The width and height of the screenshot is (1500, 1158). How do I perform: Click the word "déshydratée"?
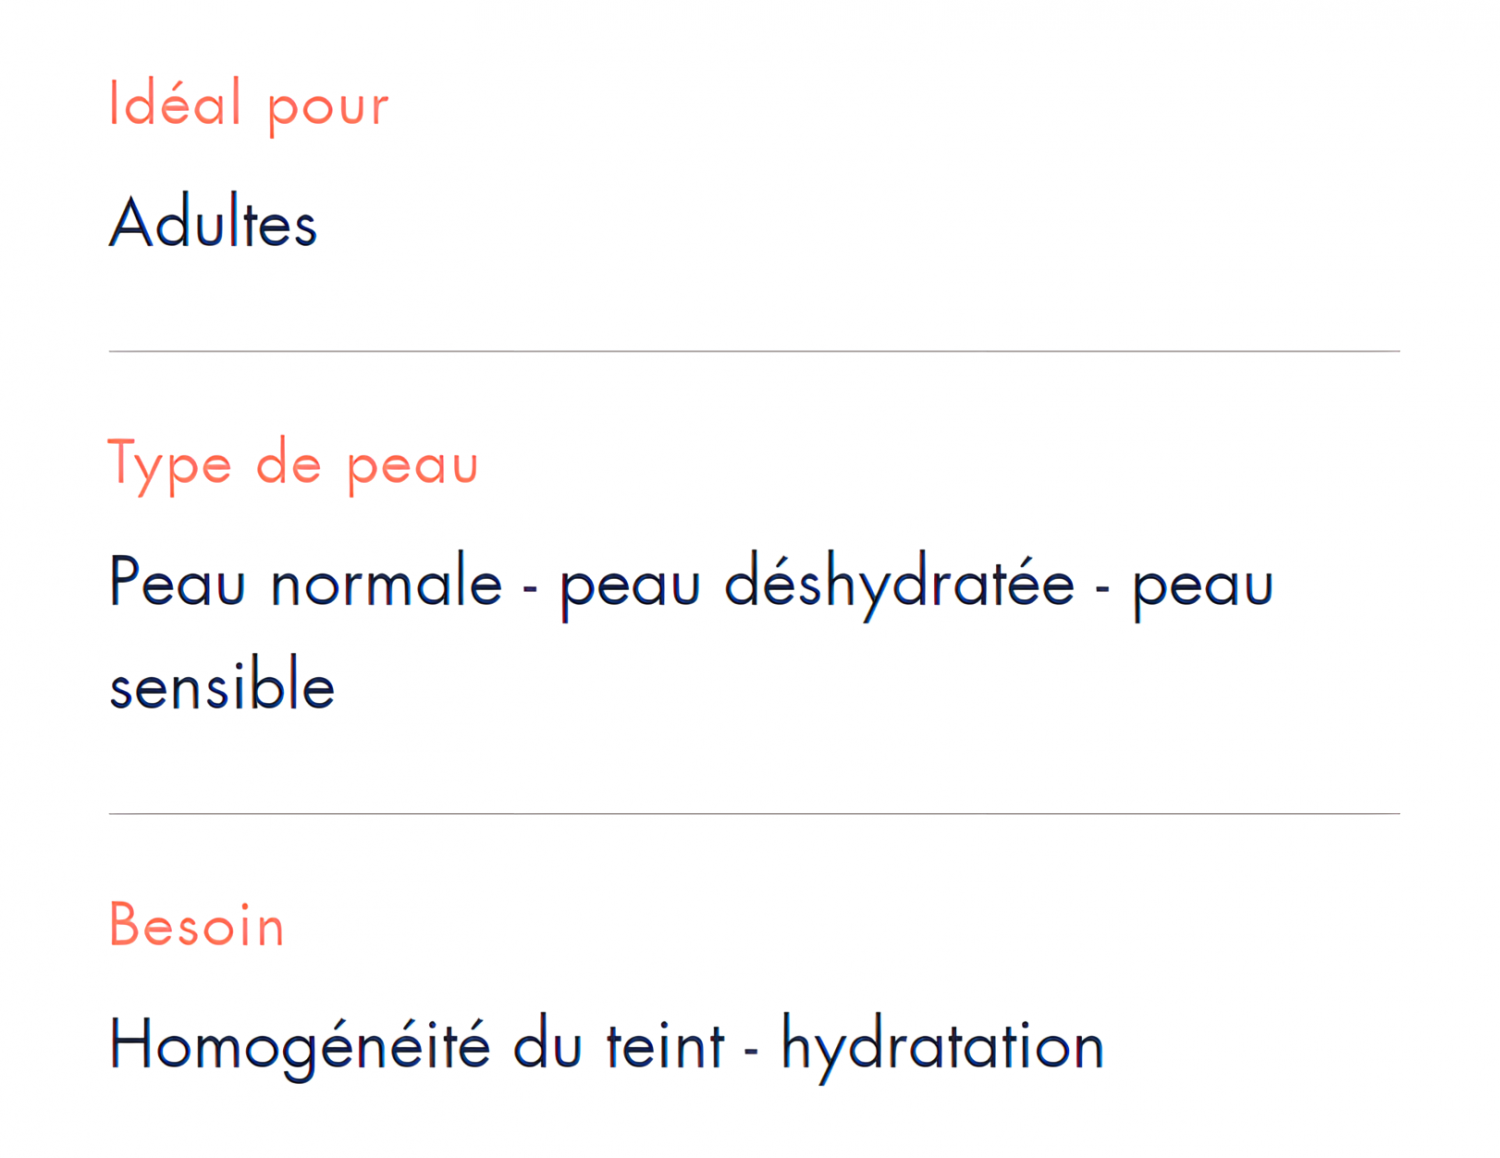coord(899,584)
